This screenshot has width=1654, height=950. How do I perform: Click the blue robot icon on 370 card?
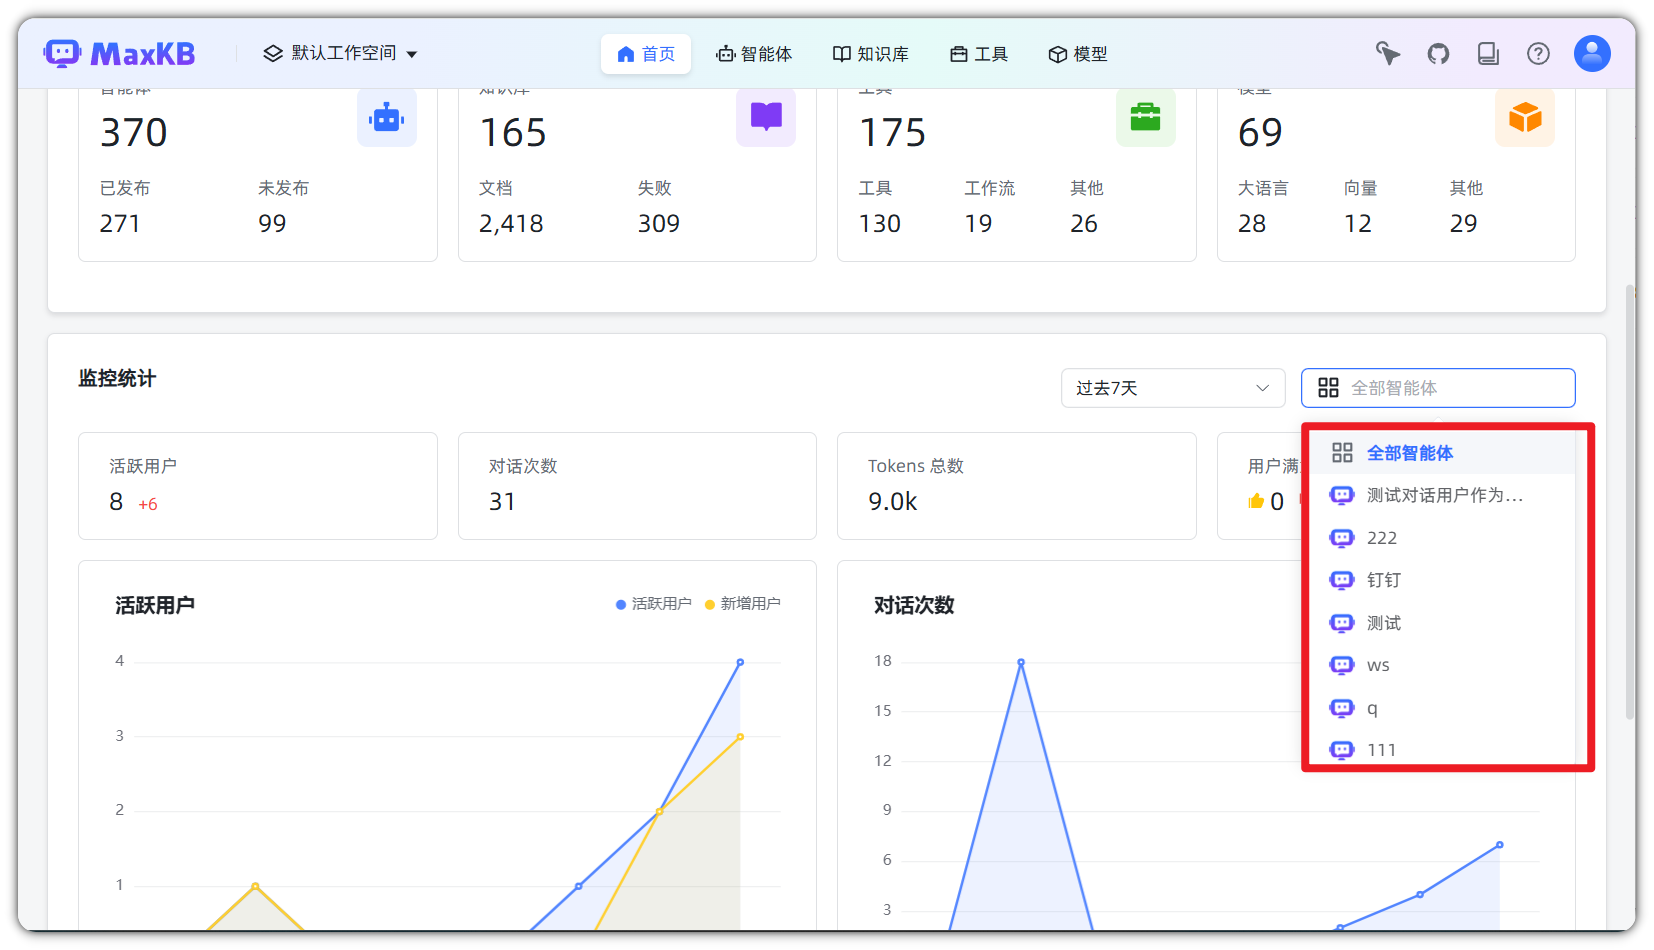click(387, 118)
